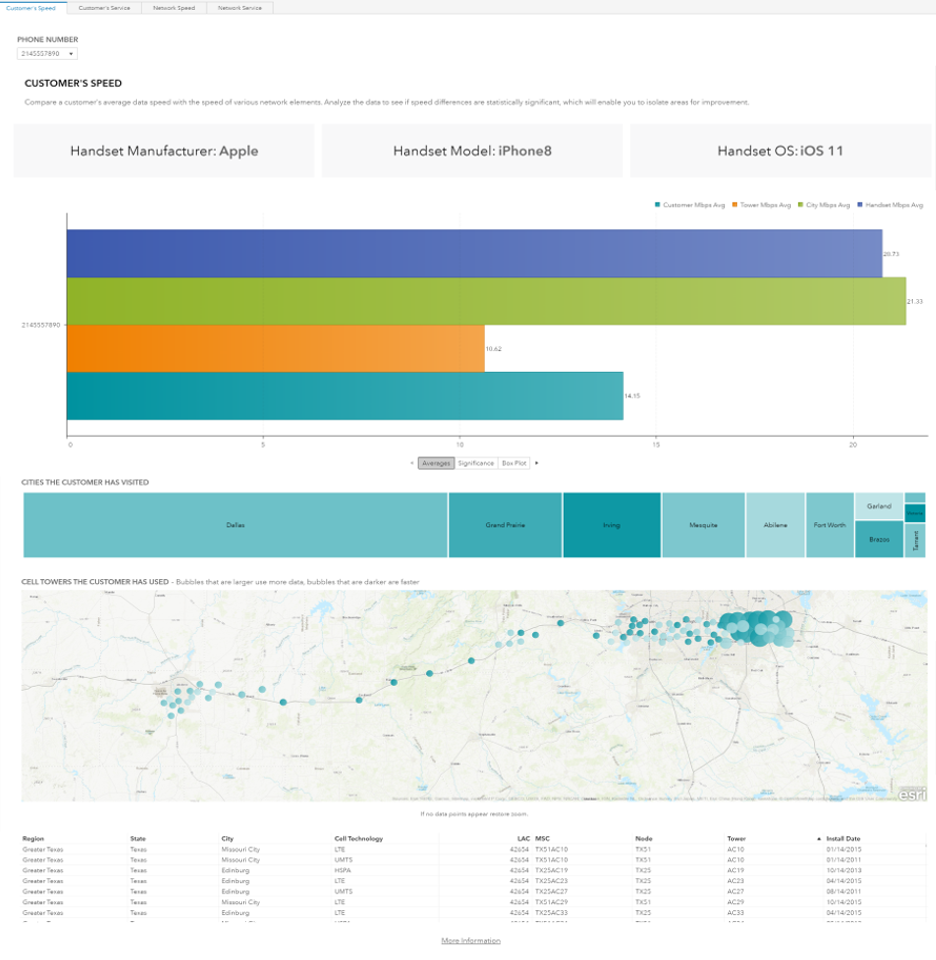Click the Esri logo on the map
The width and height of the screenshot is (936, 960).
[912, 794]
